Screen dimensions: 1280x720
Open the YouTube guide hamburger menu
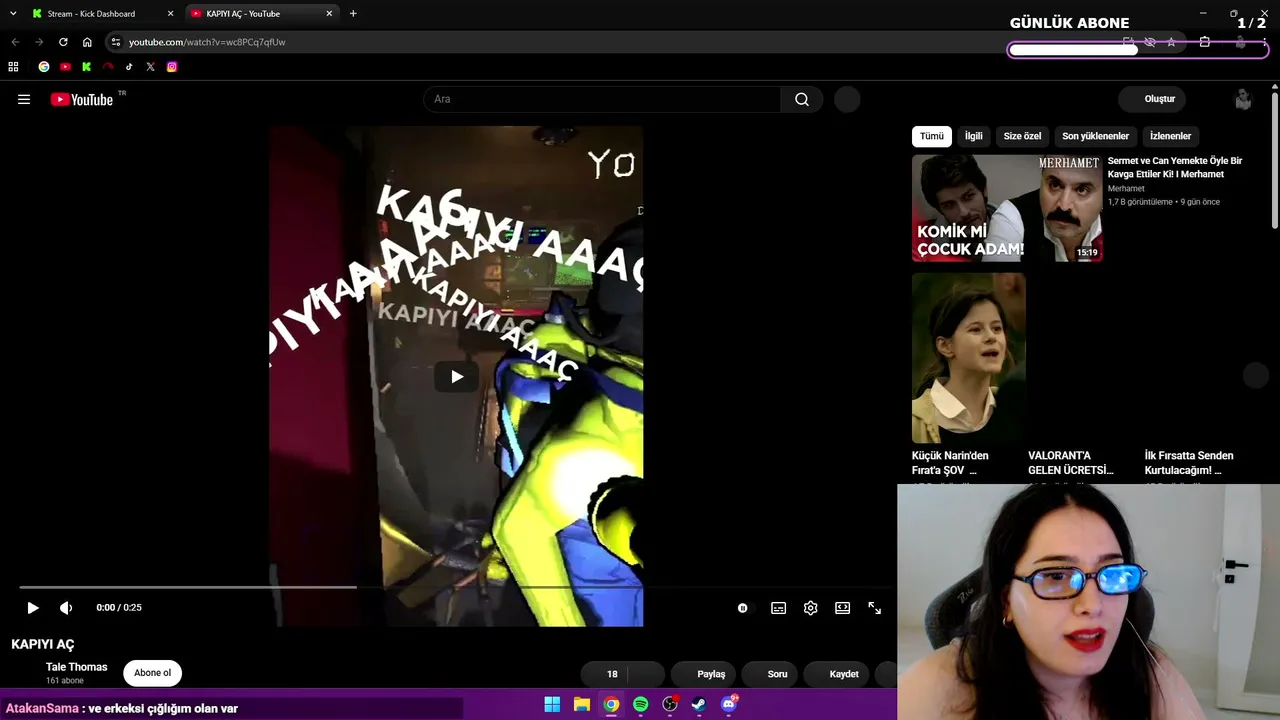24,99
